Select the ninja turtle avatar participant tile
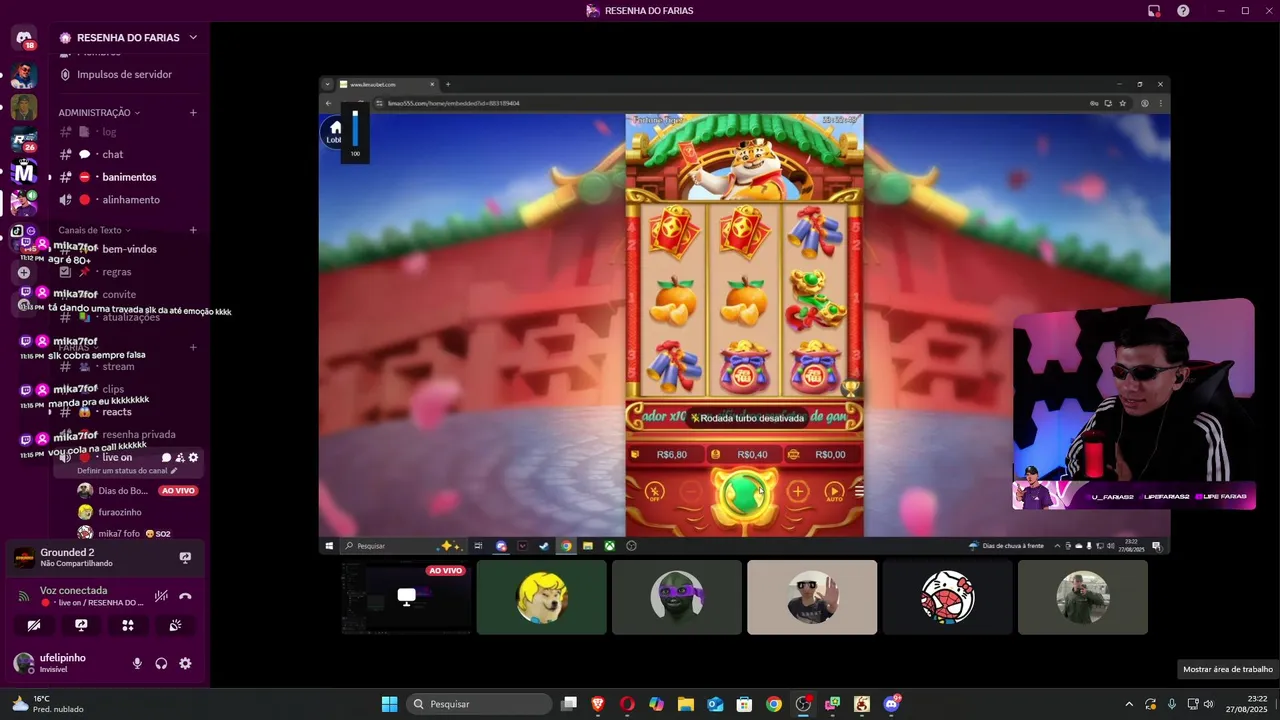This screenshot has width=1280, height=720. click(677, 597)
